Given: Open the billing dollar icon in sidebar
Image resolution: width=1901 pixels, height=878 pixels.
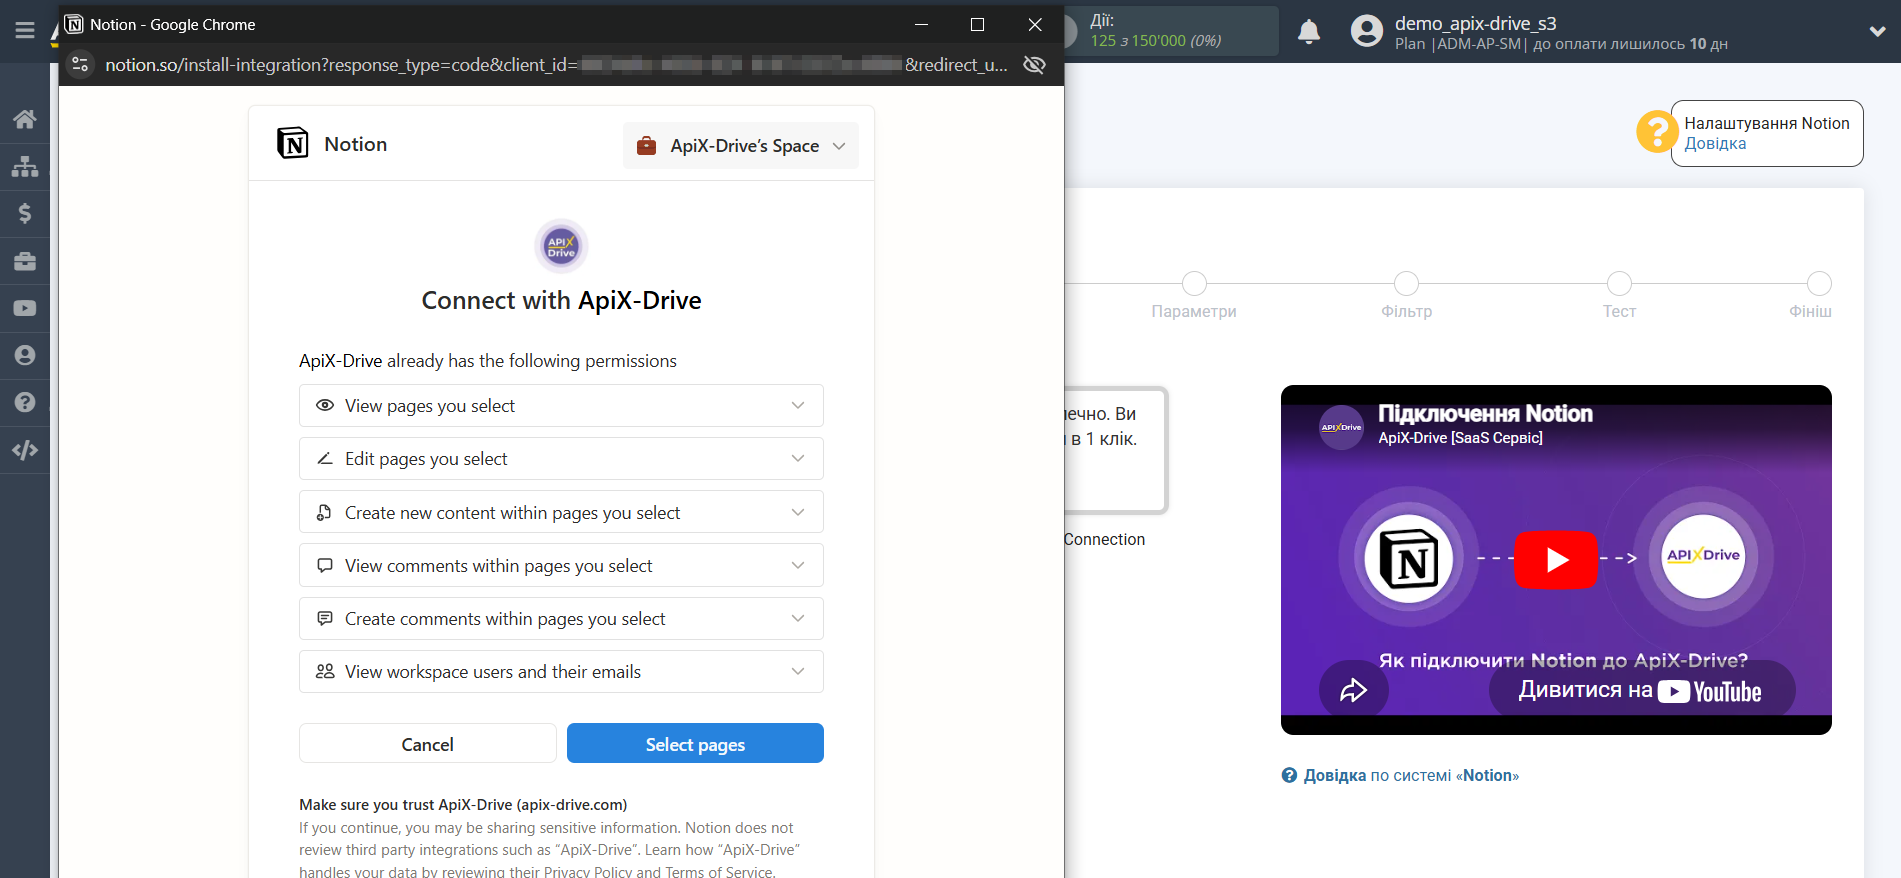Looking at the screenshot, I should [x=25, y=213].
